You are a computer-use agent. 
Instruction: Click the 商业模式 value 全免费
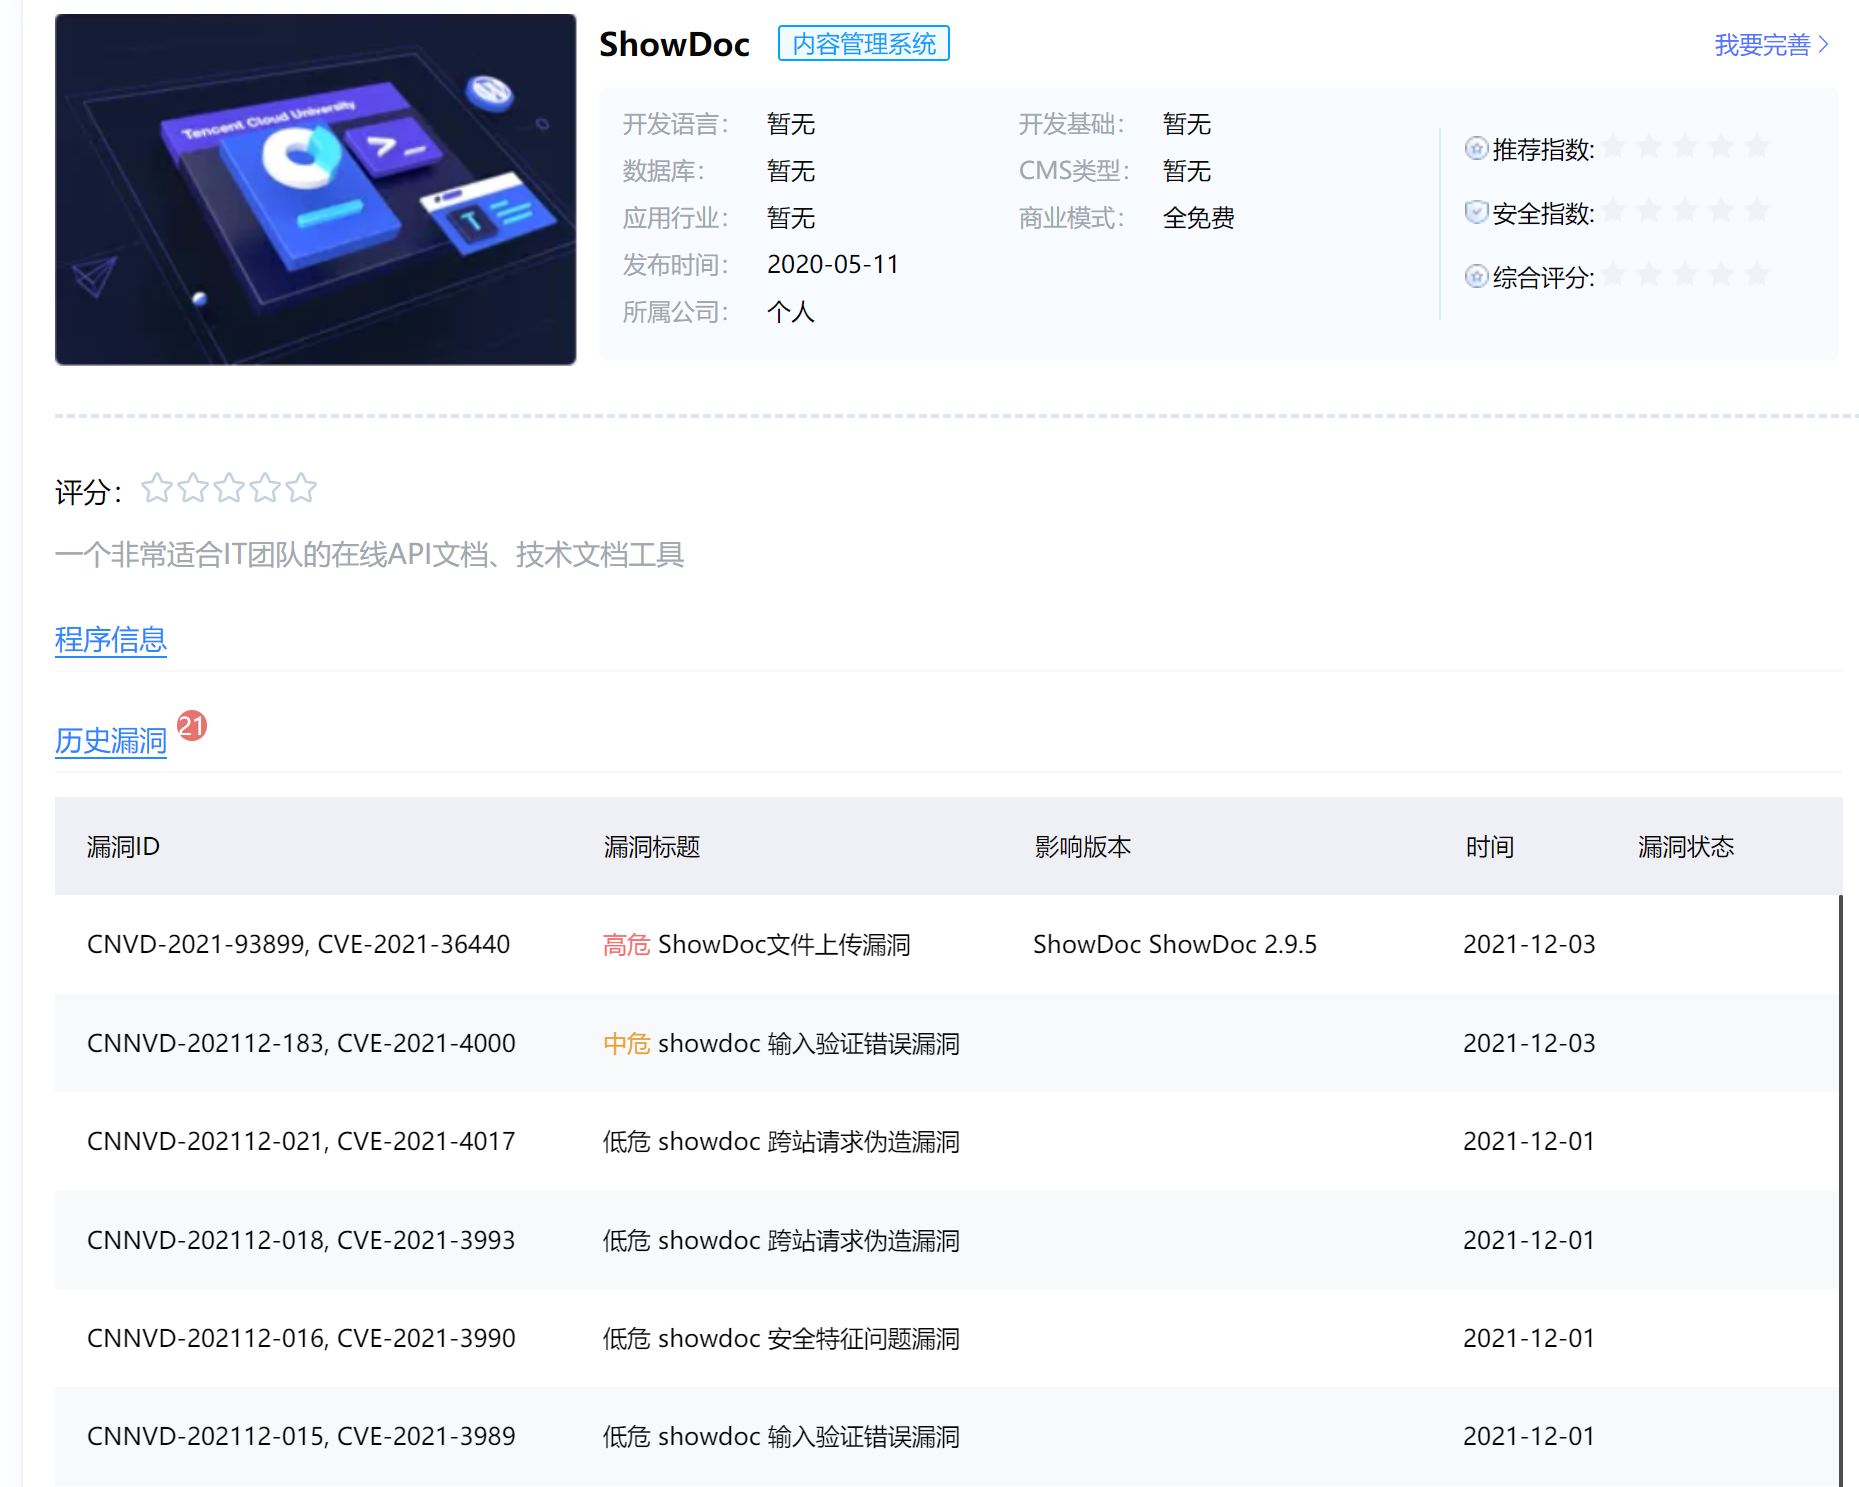tap(1199, 218)
